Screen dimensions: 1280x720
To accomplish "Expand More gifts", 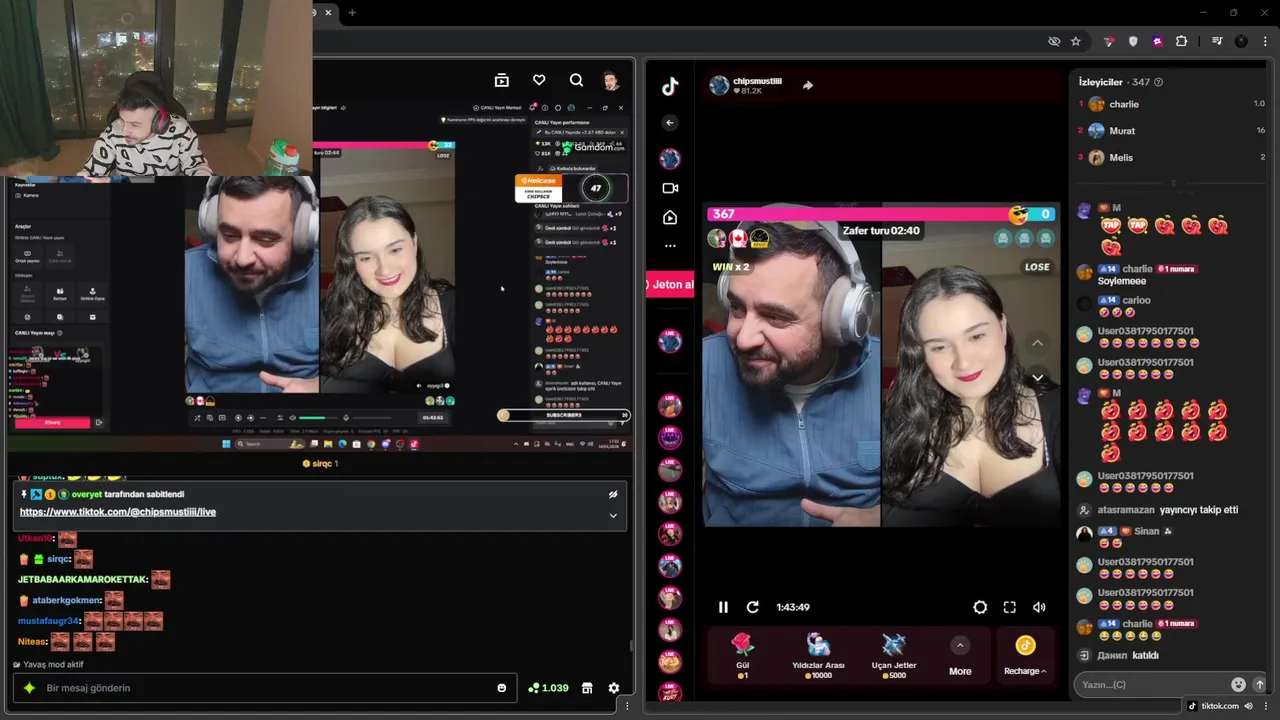I will click(x=960, y=657).
